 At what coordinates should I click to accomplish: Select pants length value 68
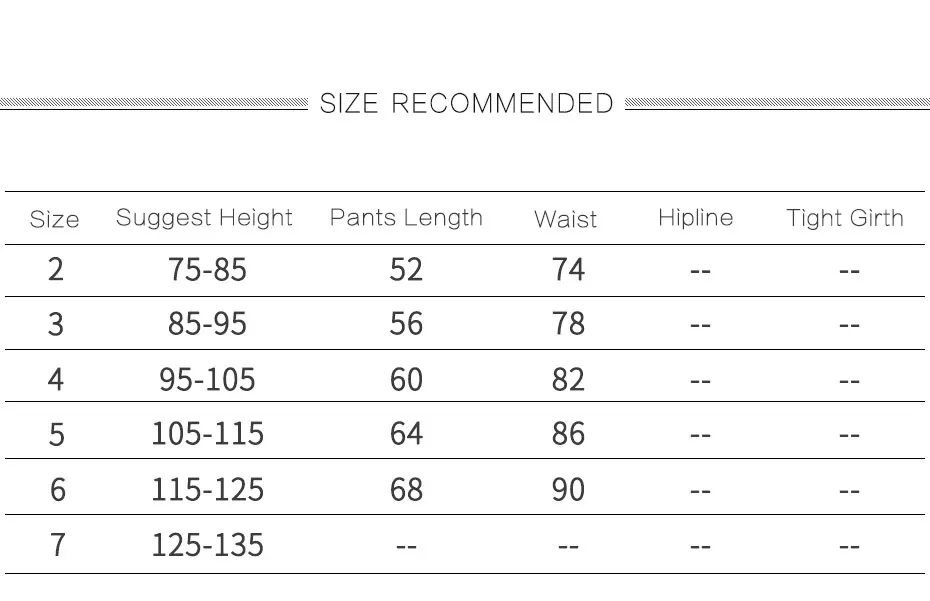tap(406, 490)
